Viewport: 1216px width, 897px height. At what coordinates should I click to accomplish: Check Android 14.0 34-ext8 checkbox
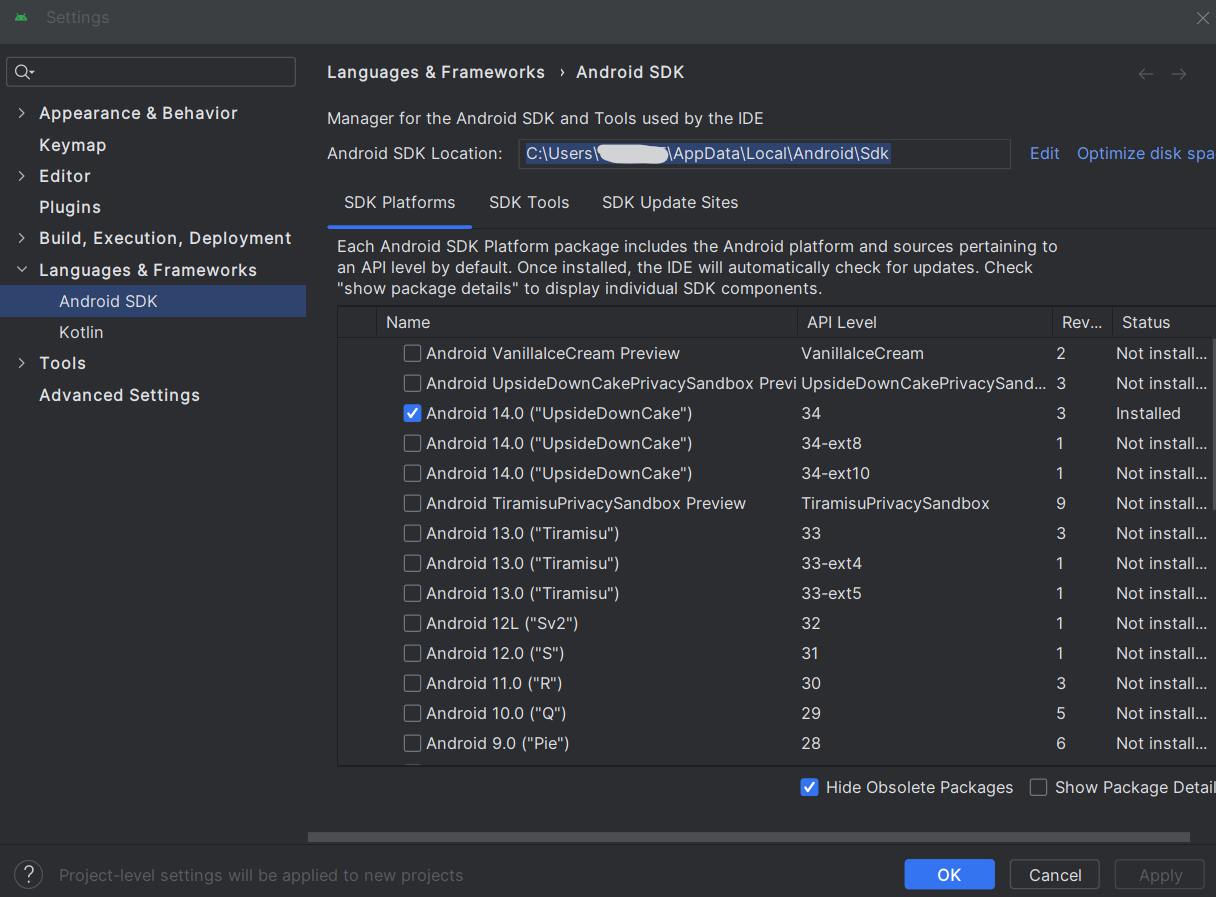point(412,443)
